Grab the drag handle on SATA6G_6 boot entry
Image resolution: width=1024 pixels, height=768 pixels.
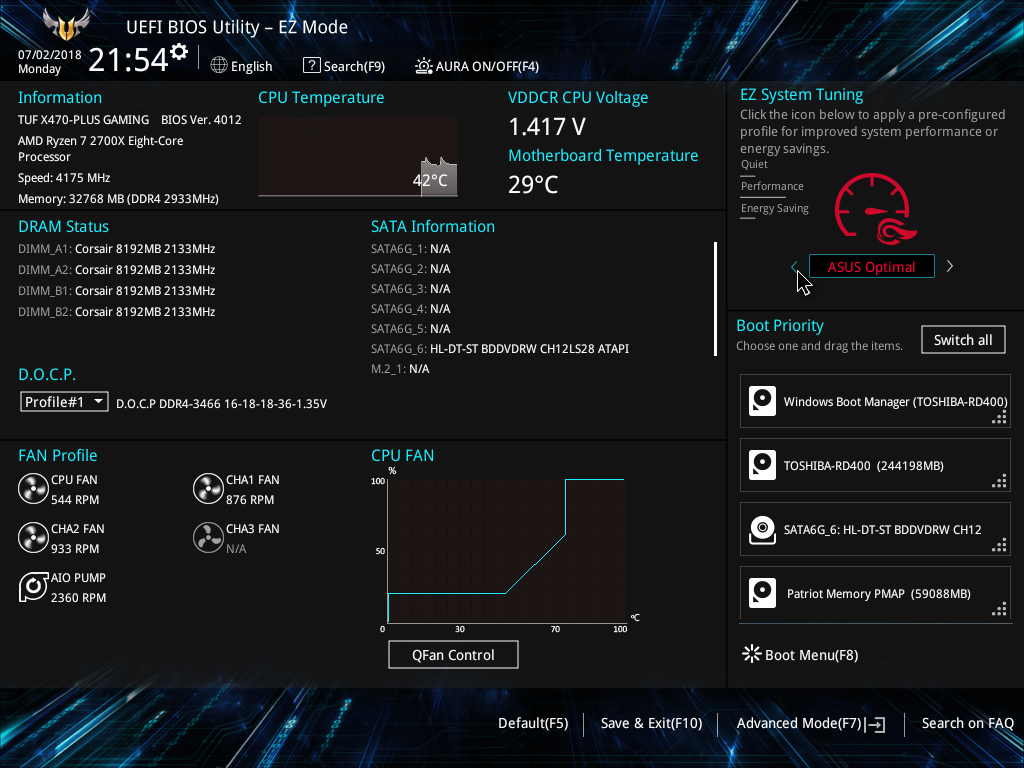[x=999, y=546]
